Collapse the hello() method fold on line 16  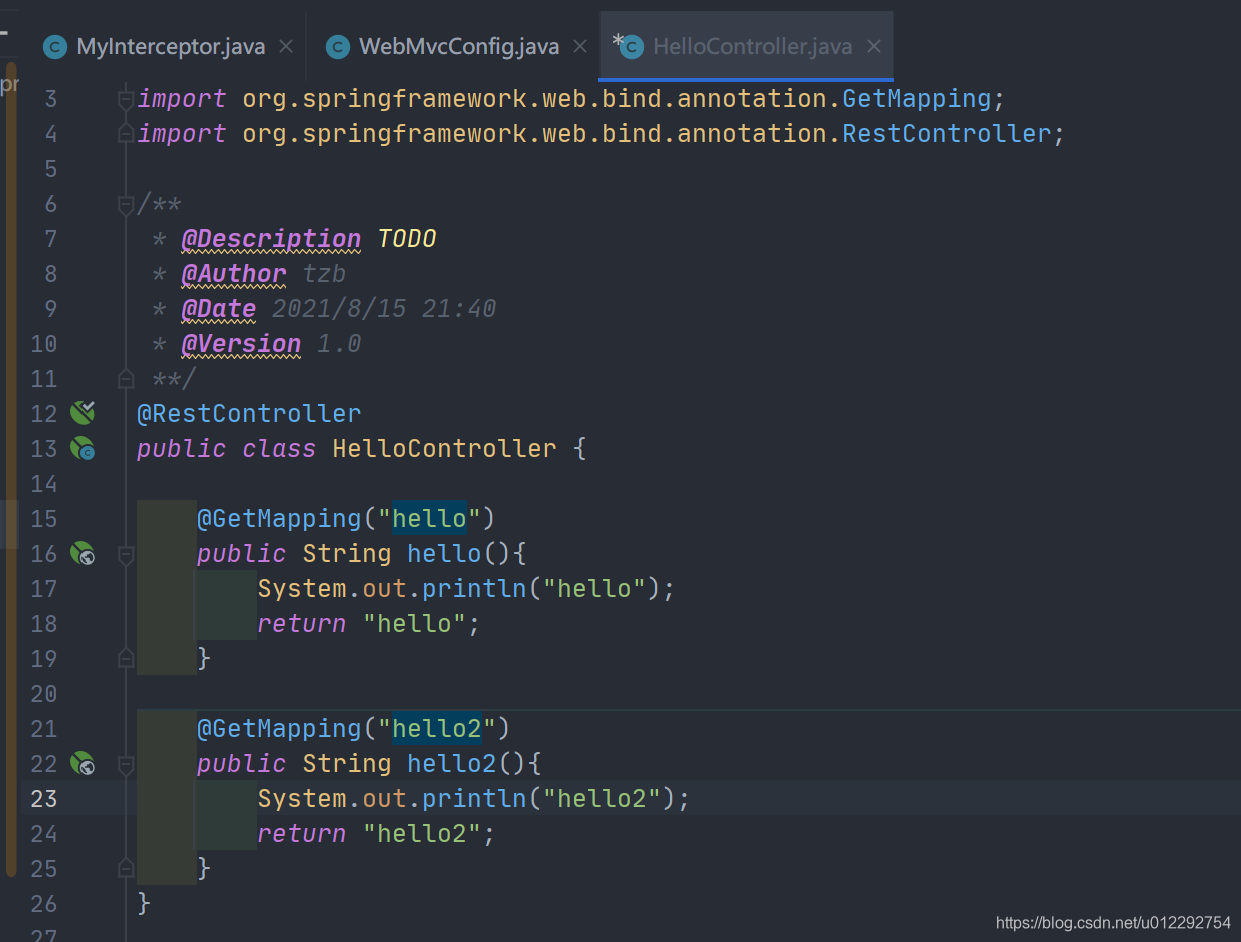(x=126, y=554)
